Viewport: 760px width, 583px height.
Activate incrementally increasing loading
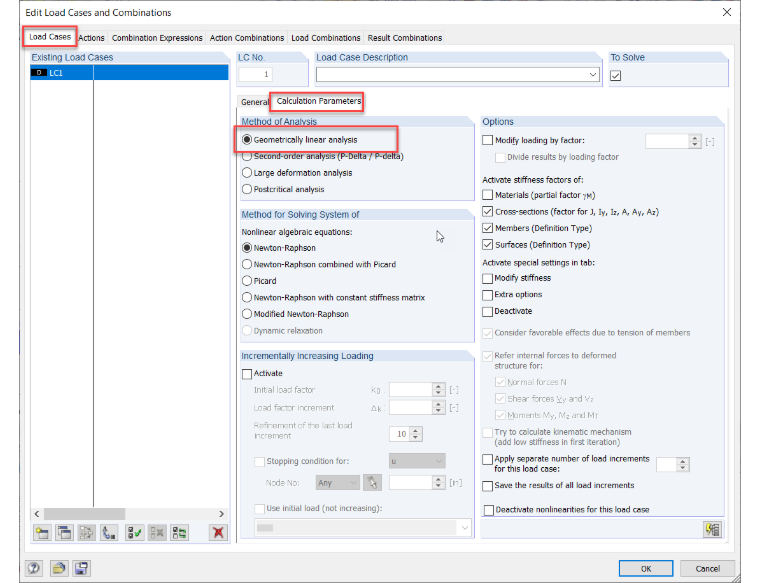coord(247,374)
